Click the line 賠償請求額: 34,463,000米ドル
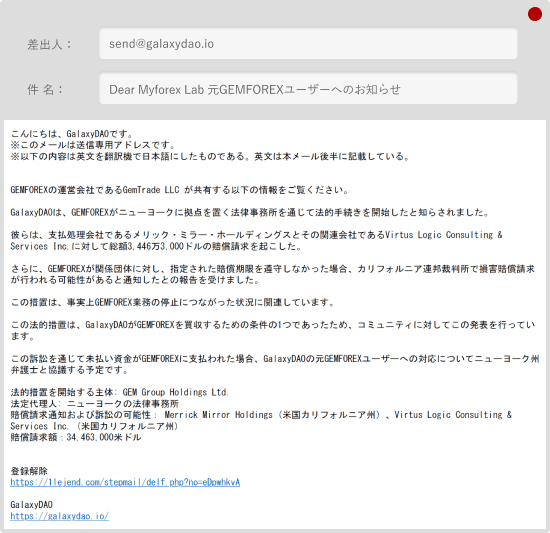 pyautogui.click(x=76, y=437)
